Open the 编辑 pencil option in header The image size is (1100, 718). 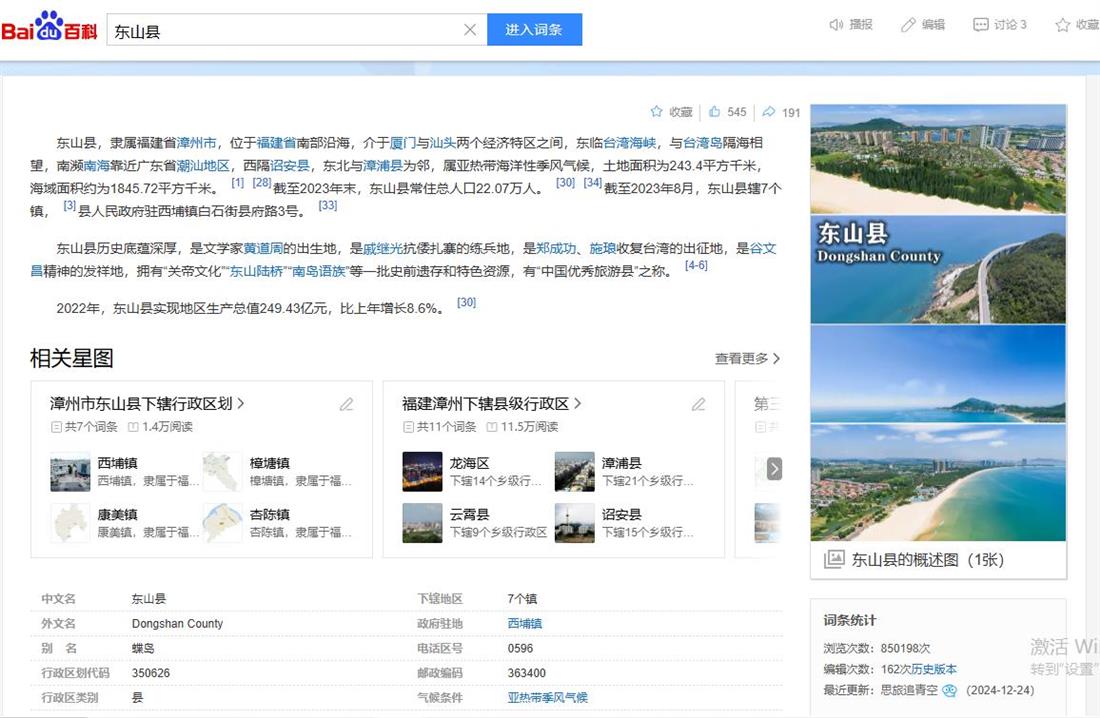923,25
